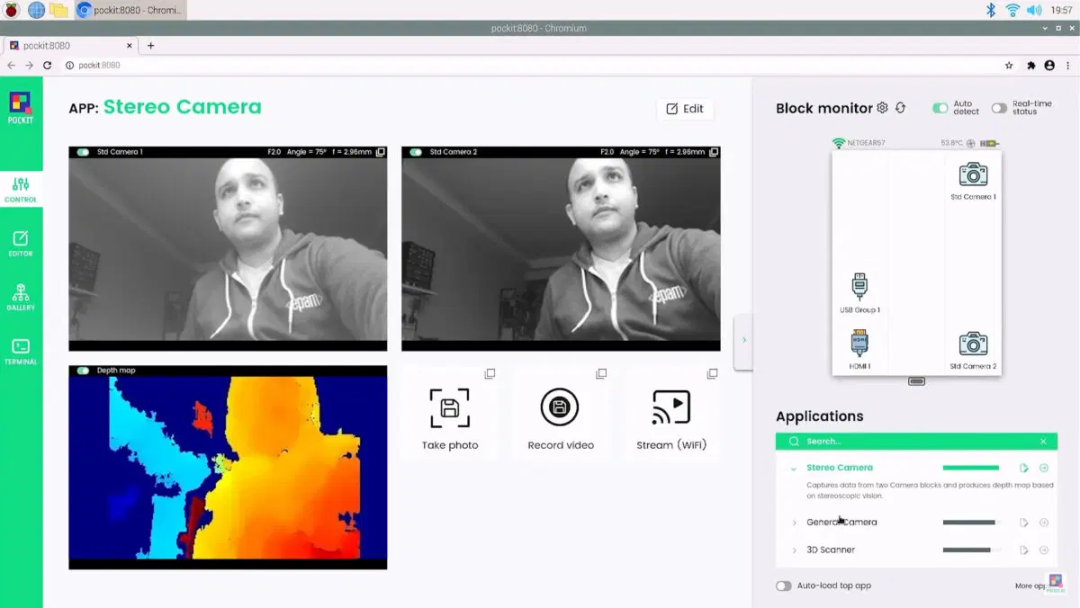
Task: Click the fan icon next to temperature
Action: click(x=970, y=143)
